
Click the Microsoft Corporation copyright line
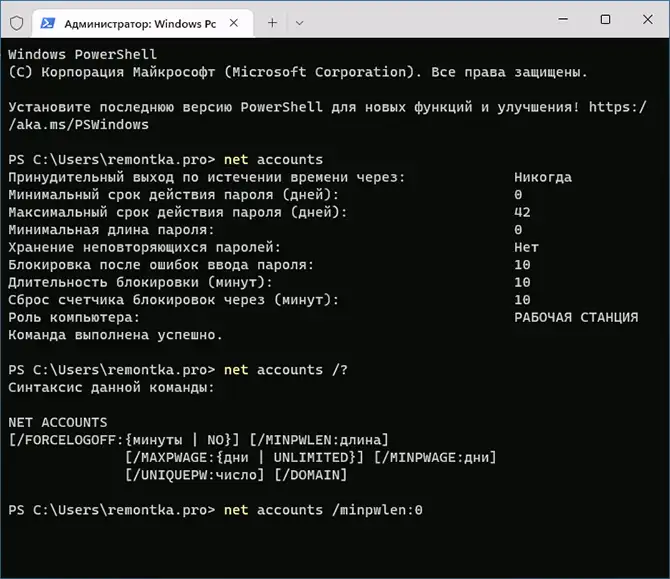coord(298,72)
